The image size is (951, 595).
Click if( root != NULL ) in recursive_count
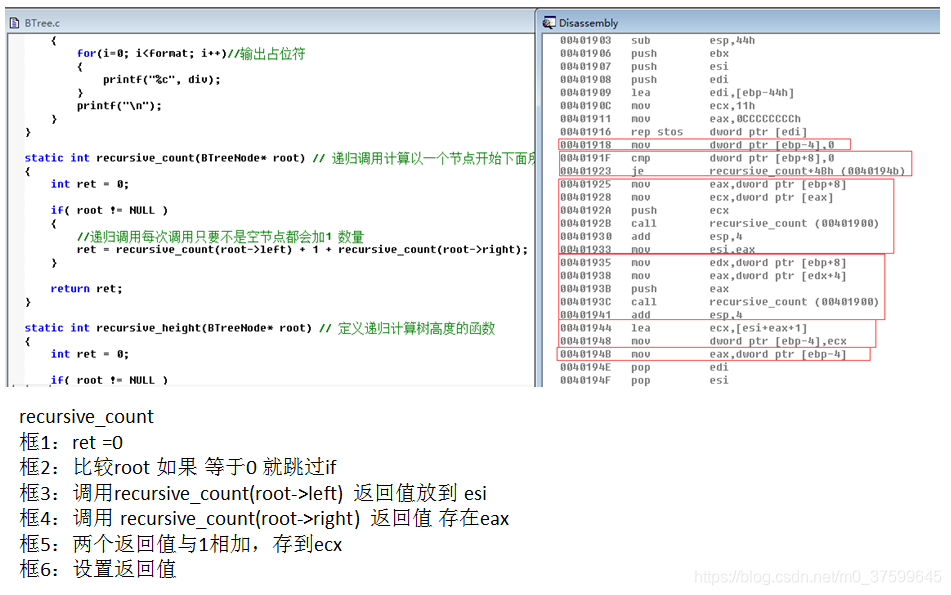coord(109,210)
